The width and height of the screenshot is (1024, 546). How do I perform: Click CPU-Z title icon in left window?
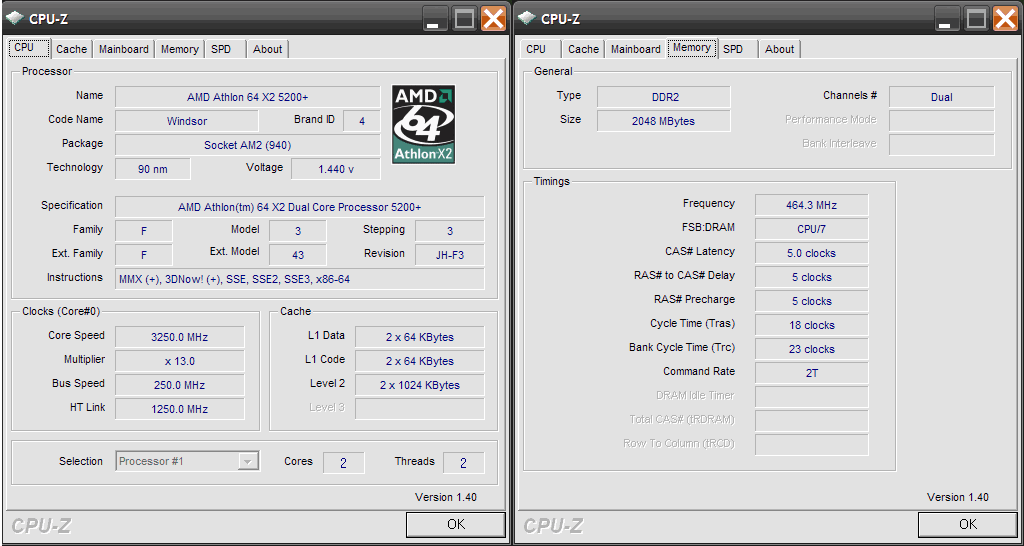tap(15, 18)
